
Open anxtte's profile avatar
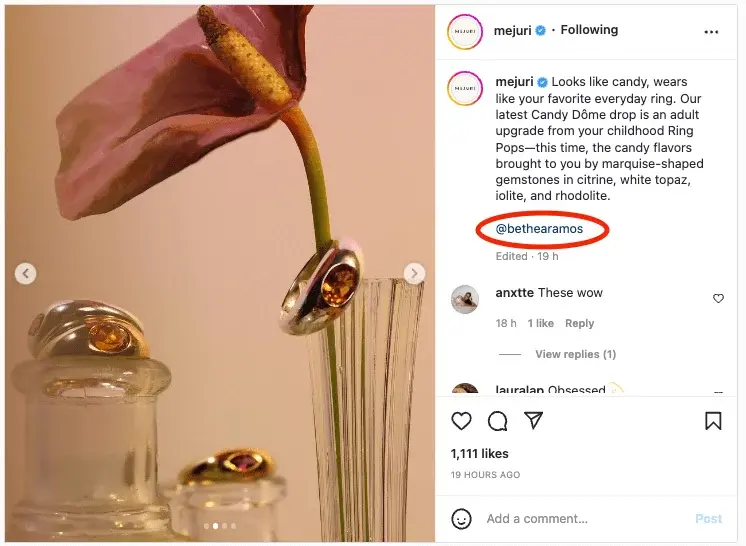click(x=464, y=299)
